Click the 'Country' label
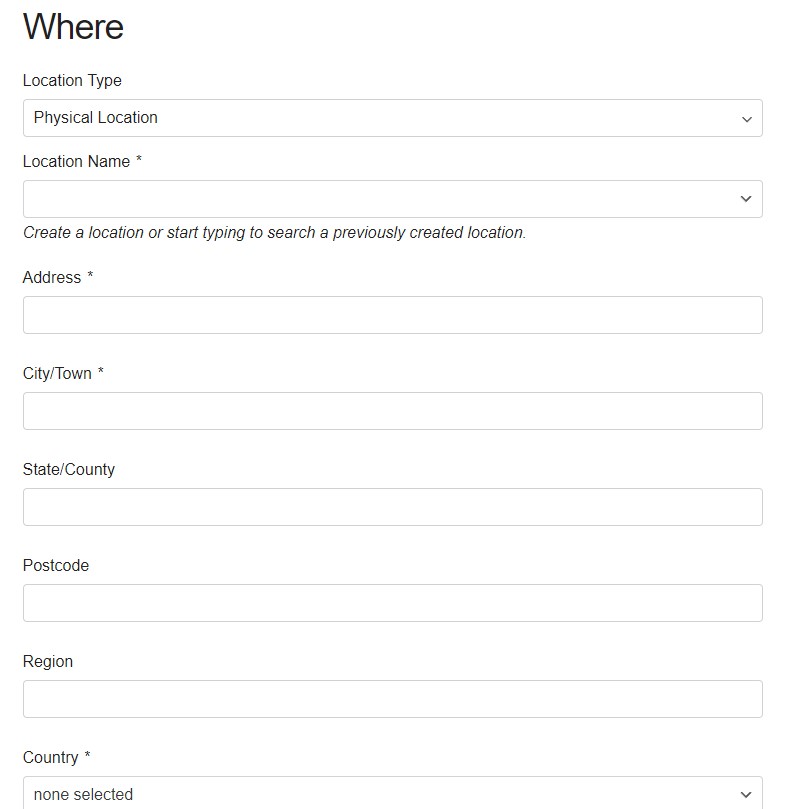The height and width of the screenshot is (809, 789). pyautogui.click(x=50, y=758)
